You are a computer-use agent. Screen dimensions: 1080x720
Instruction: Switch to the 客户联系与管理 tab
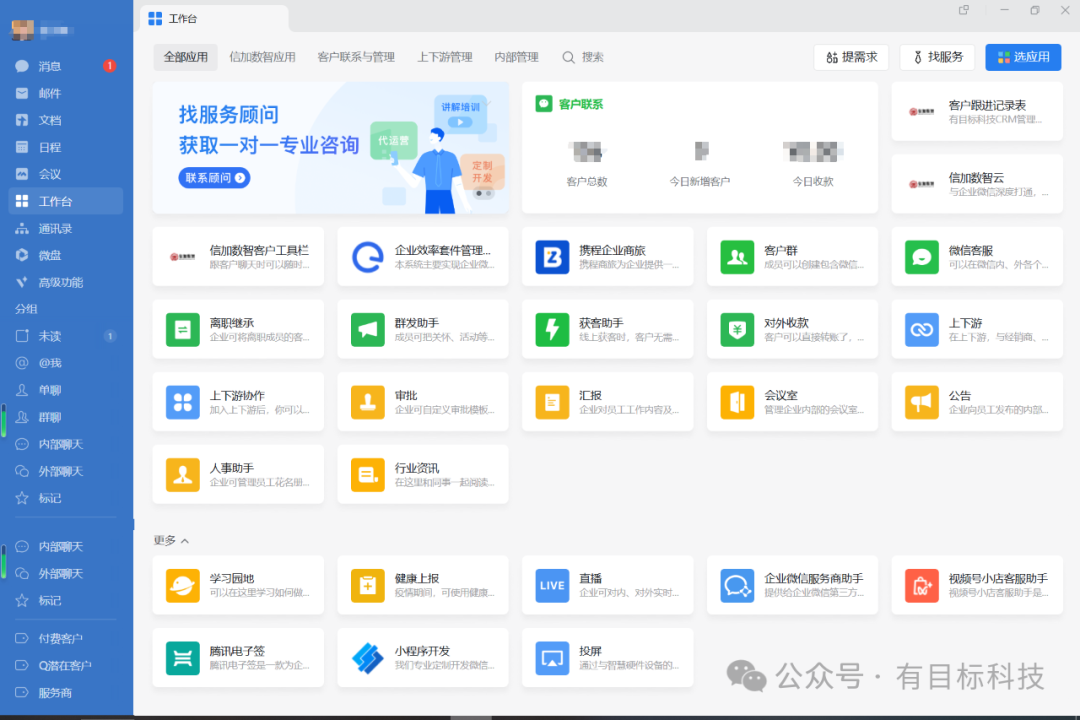pos(355,57)
